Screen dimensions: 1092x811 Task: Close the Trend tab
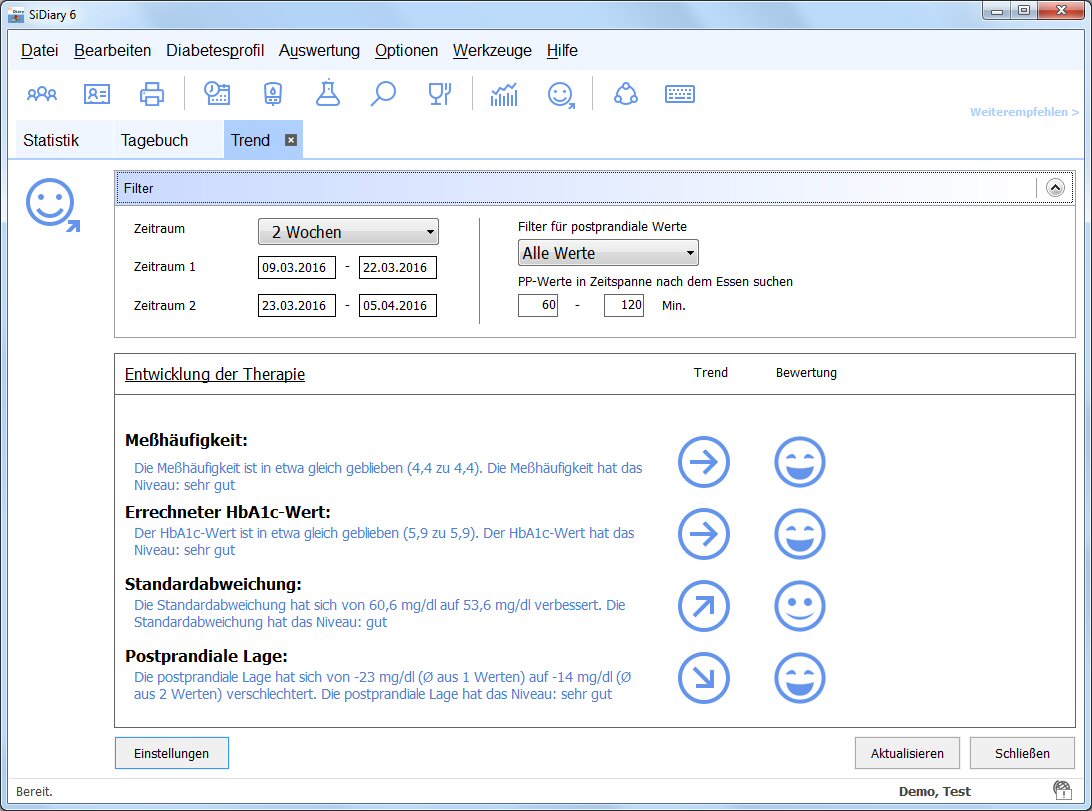291,141
